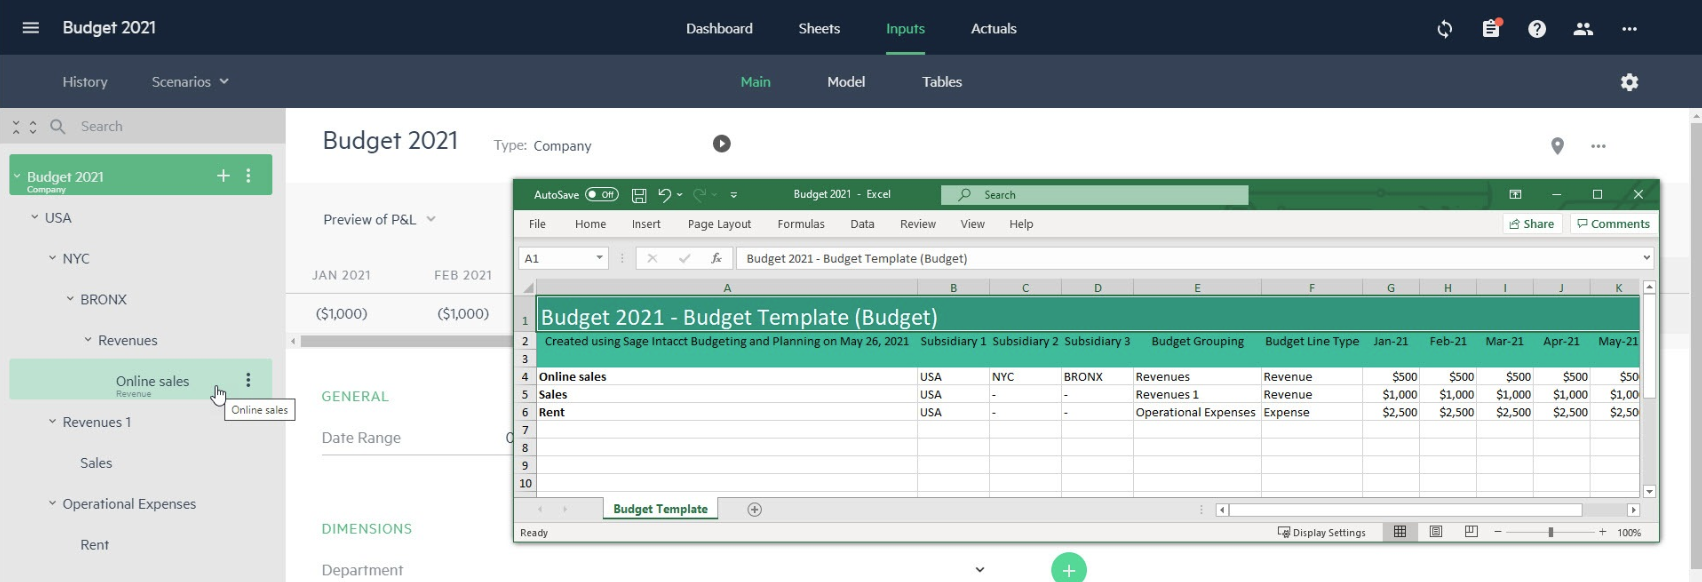This screenshot has height=582, width=1702.
Task: Click the location pin icon
Action: pos(1557,146)
